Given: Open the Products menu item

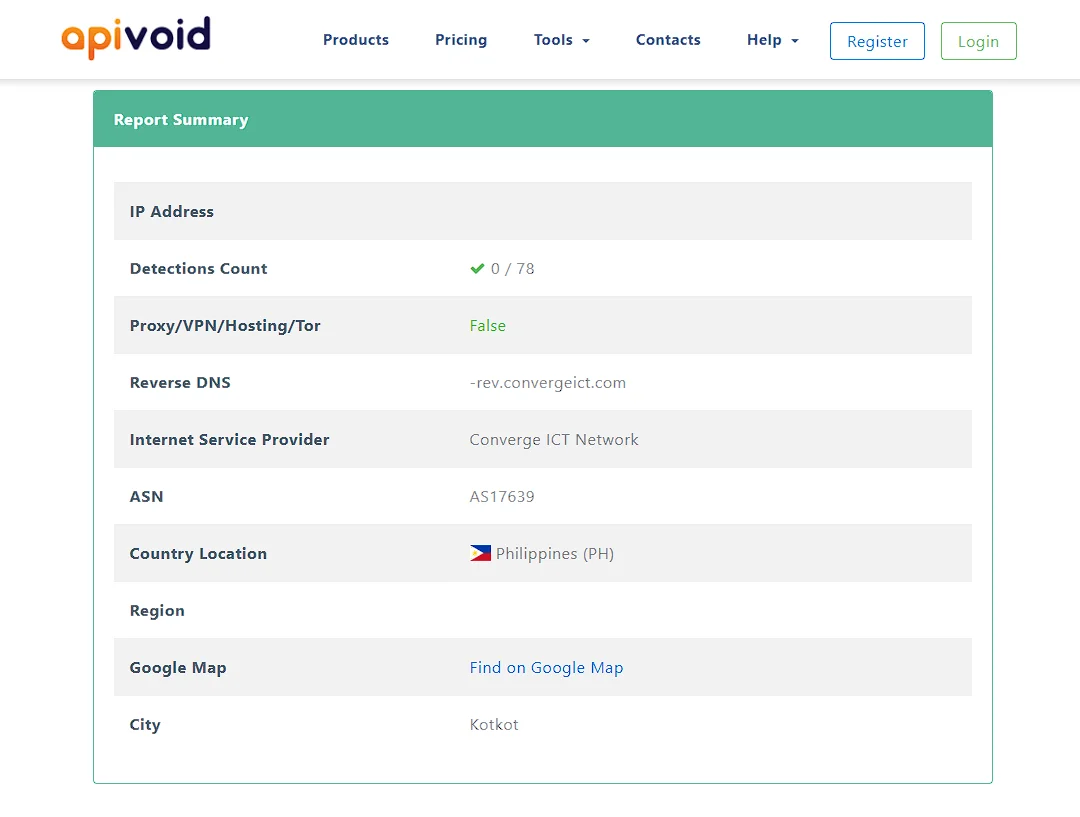Looking at the screenshot, I should (356, 40).
